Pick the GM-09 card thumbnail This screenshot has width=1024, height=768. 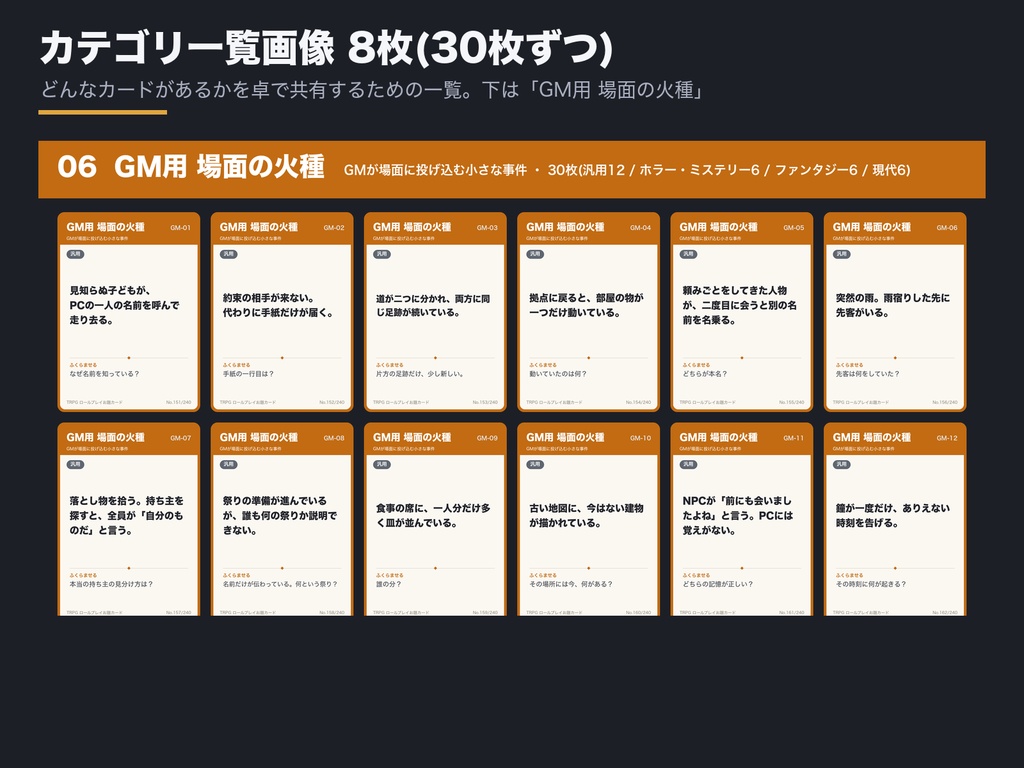[x=435, y=519]
